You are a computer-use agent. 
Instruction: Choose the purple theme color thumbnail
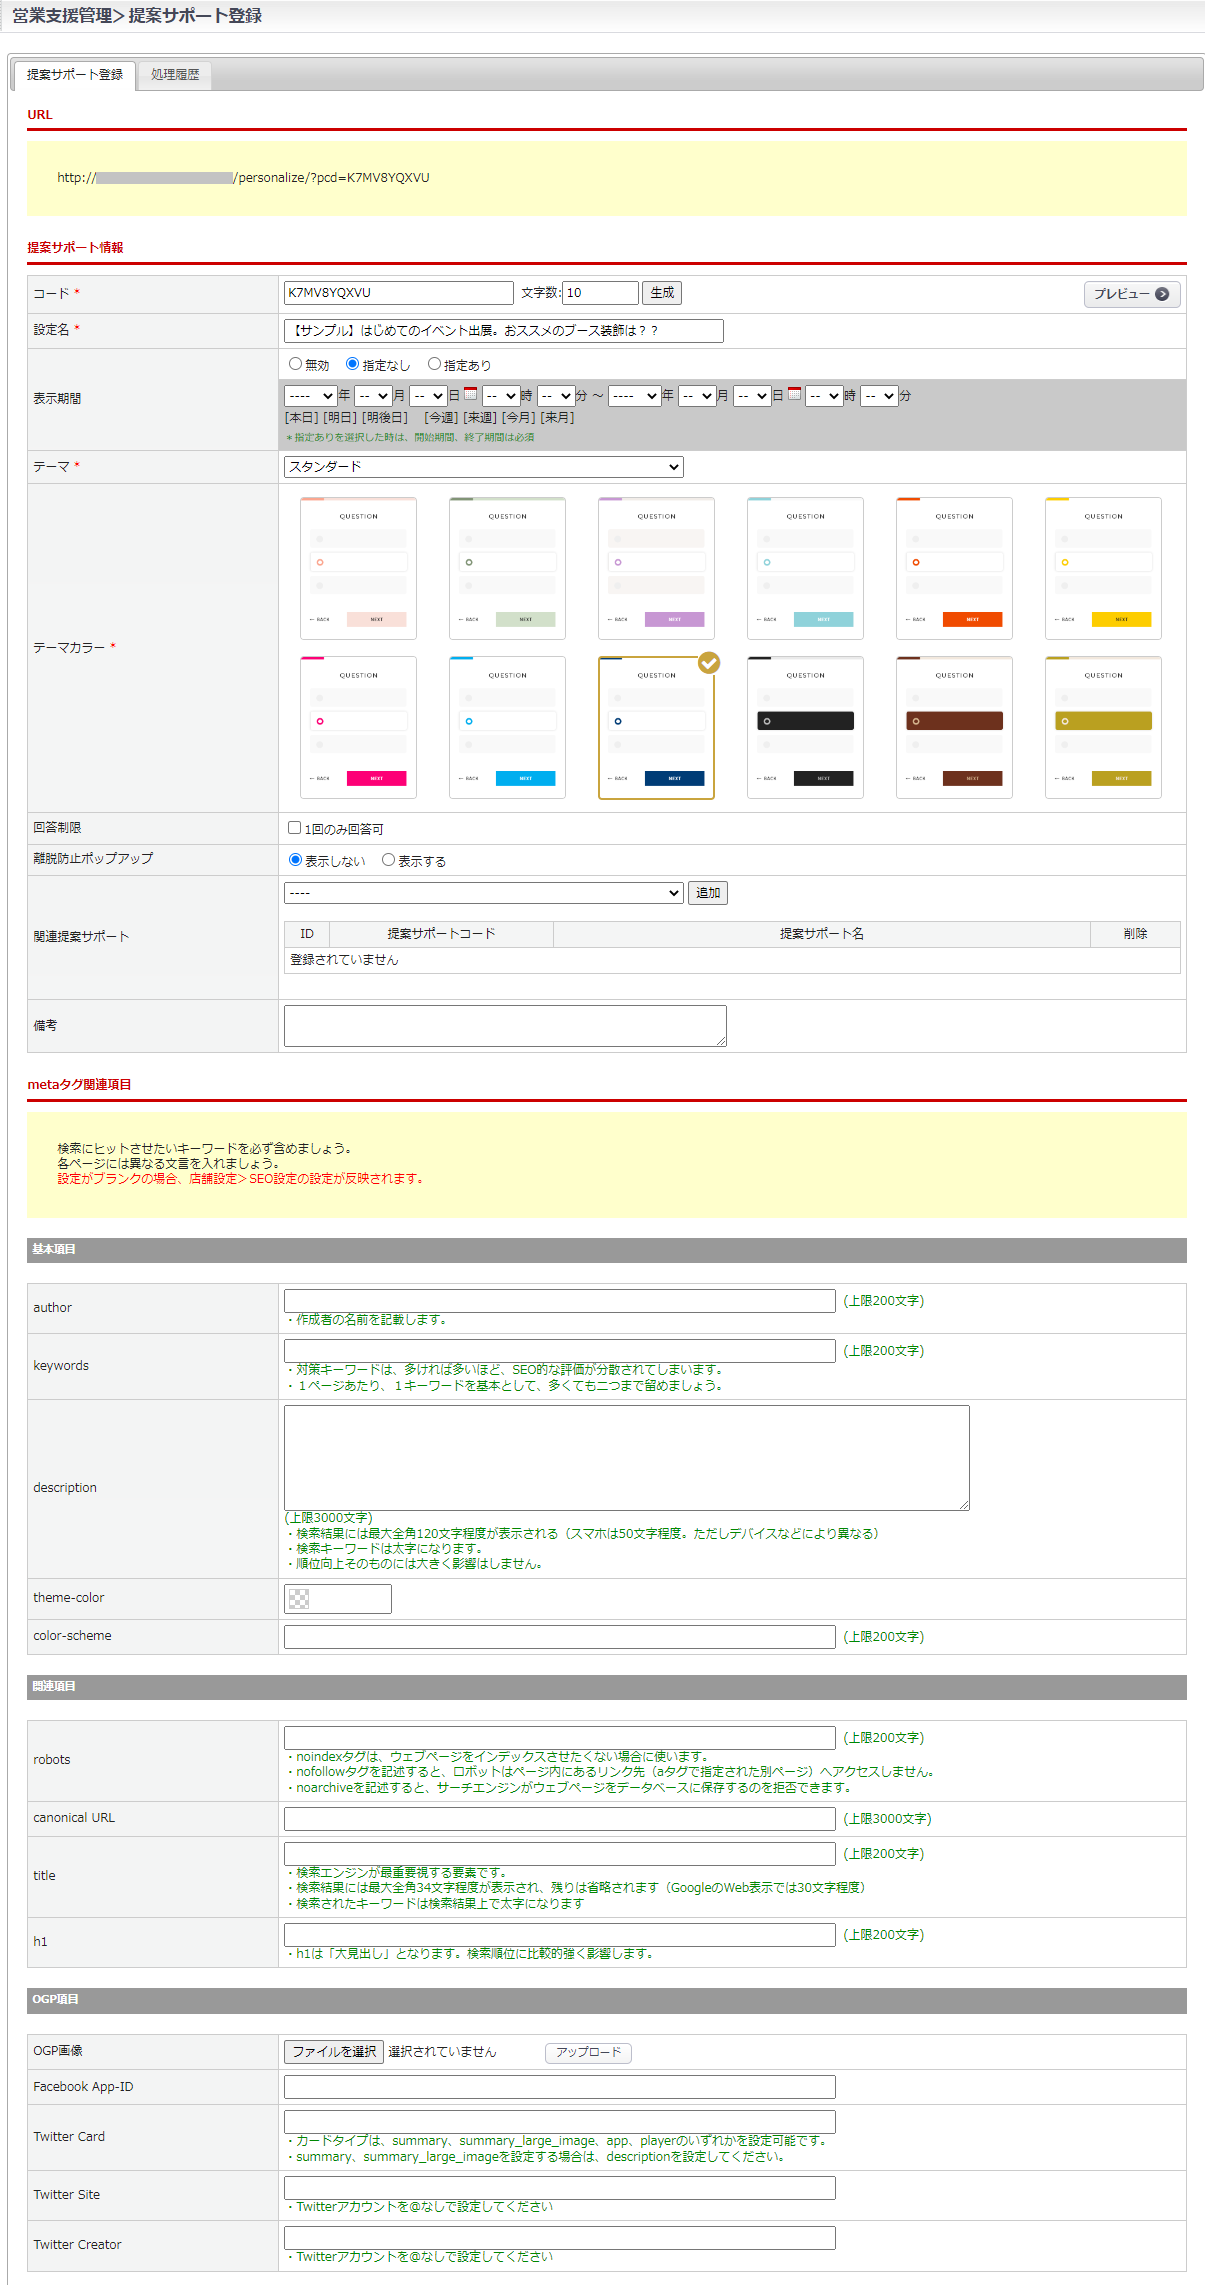[x=656, y=568]
